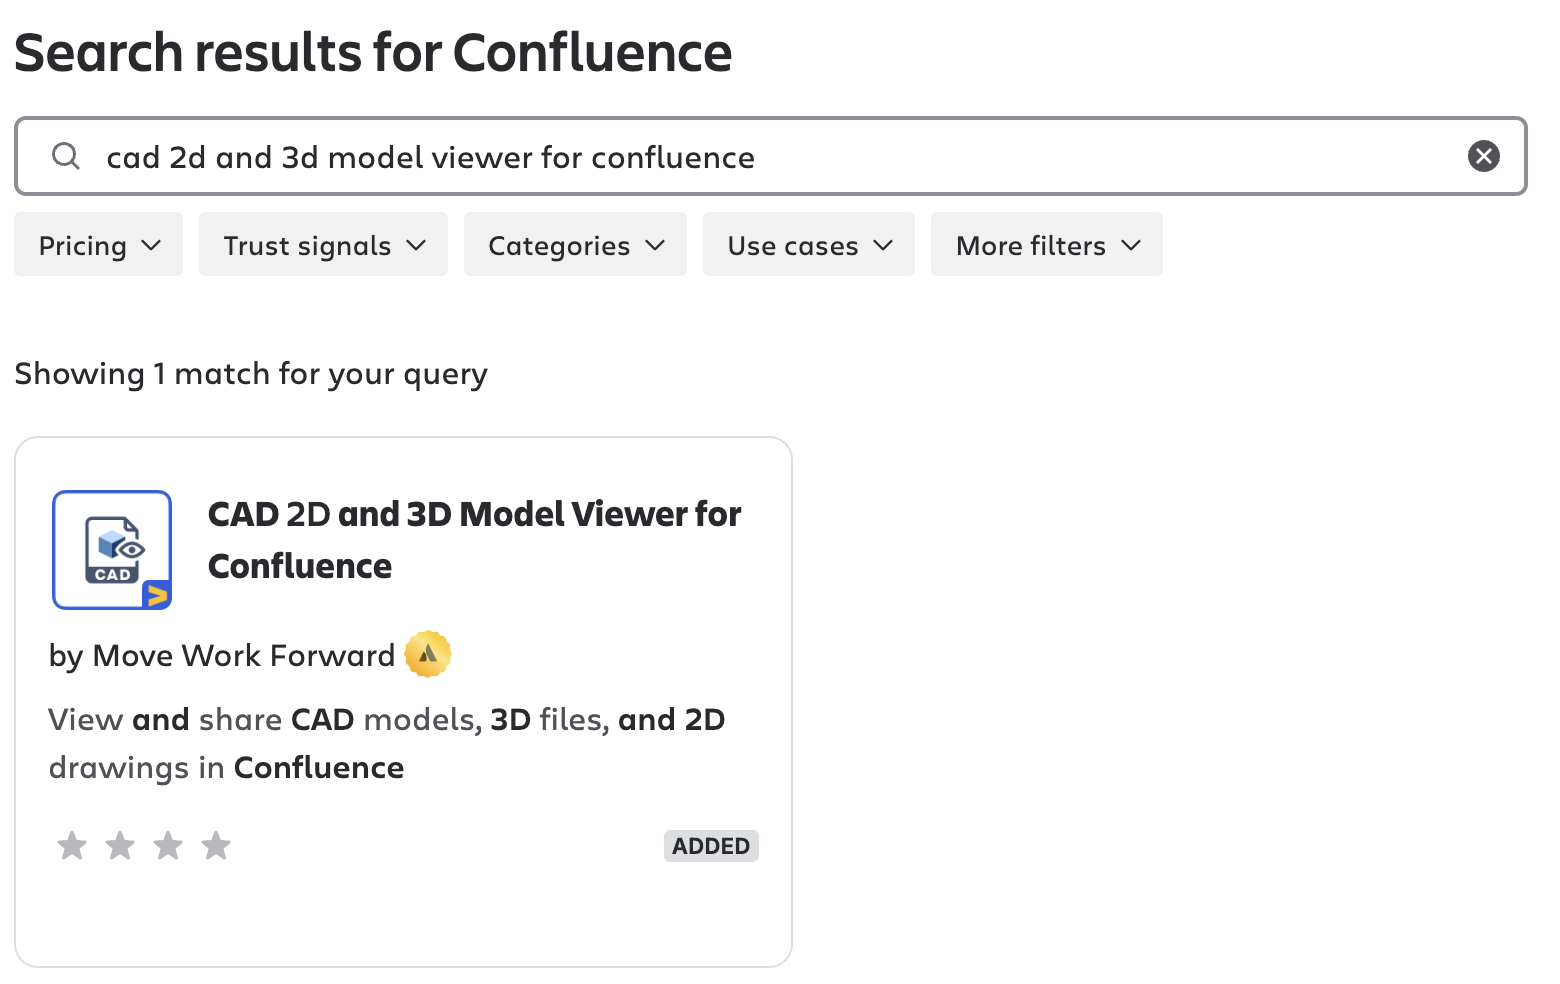Open the More filters dropdown

[x=1047, y=244]
